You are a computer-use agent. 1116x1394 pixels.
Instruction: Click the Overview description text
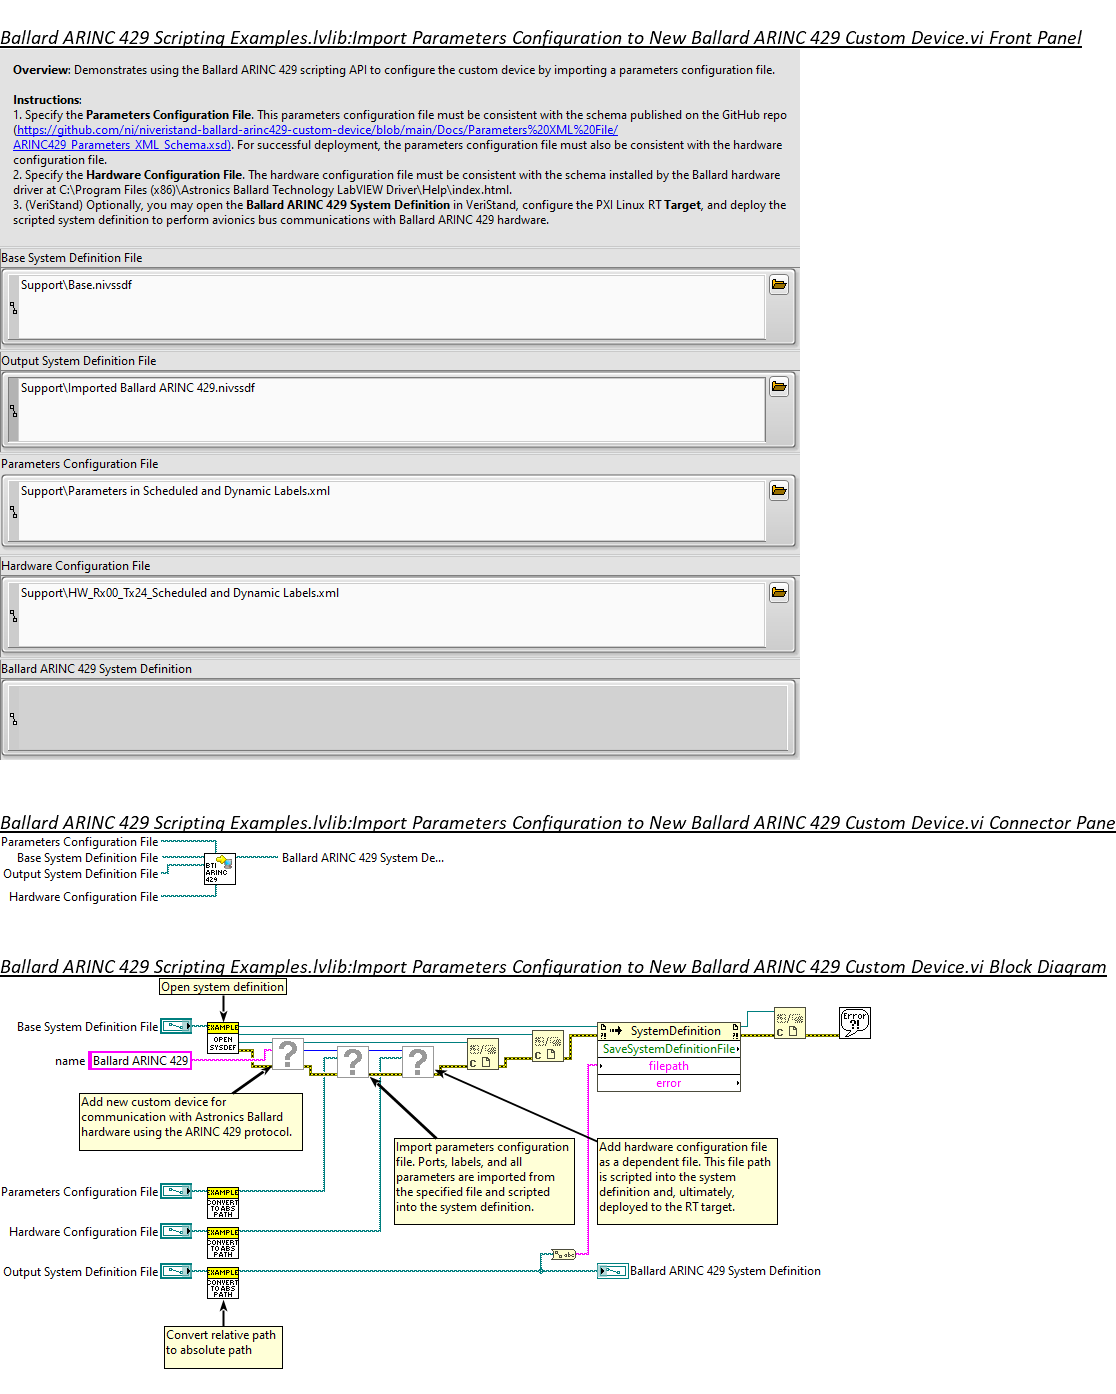click(x=394, y=70)
